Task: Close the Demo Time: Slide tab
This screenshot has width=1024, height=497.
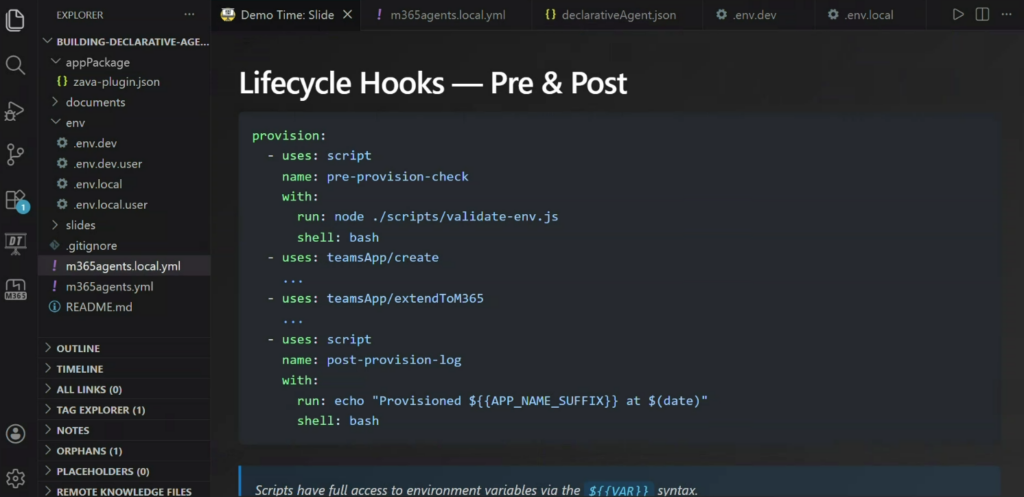Action: (x=347, y=15)
